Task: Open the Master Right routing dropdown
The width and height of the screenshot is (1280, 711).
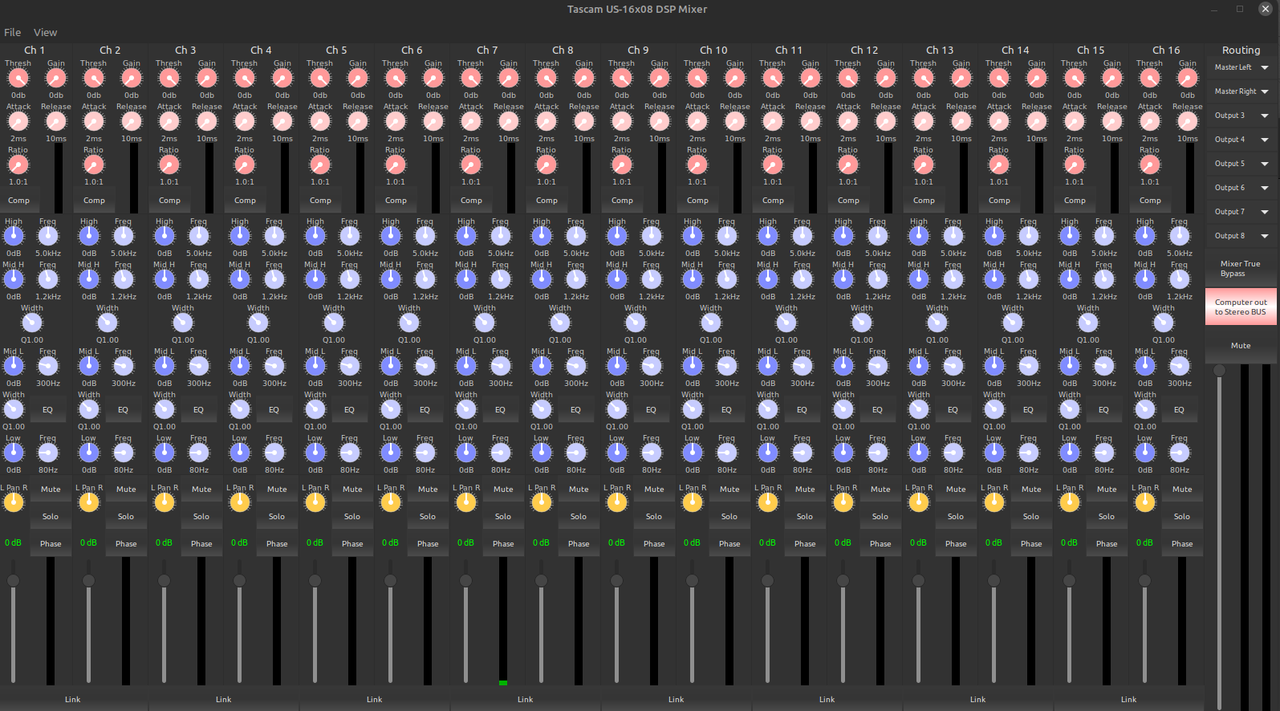Action: coord(1241,91)
